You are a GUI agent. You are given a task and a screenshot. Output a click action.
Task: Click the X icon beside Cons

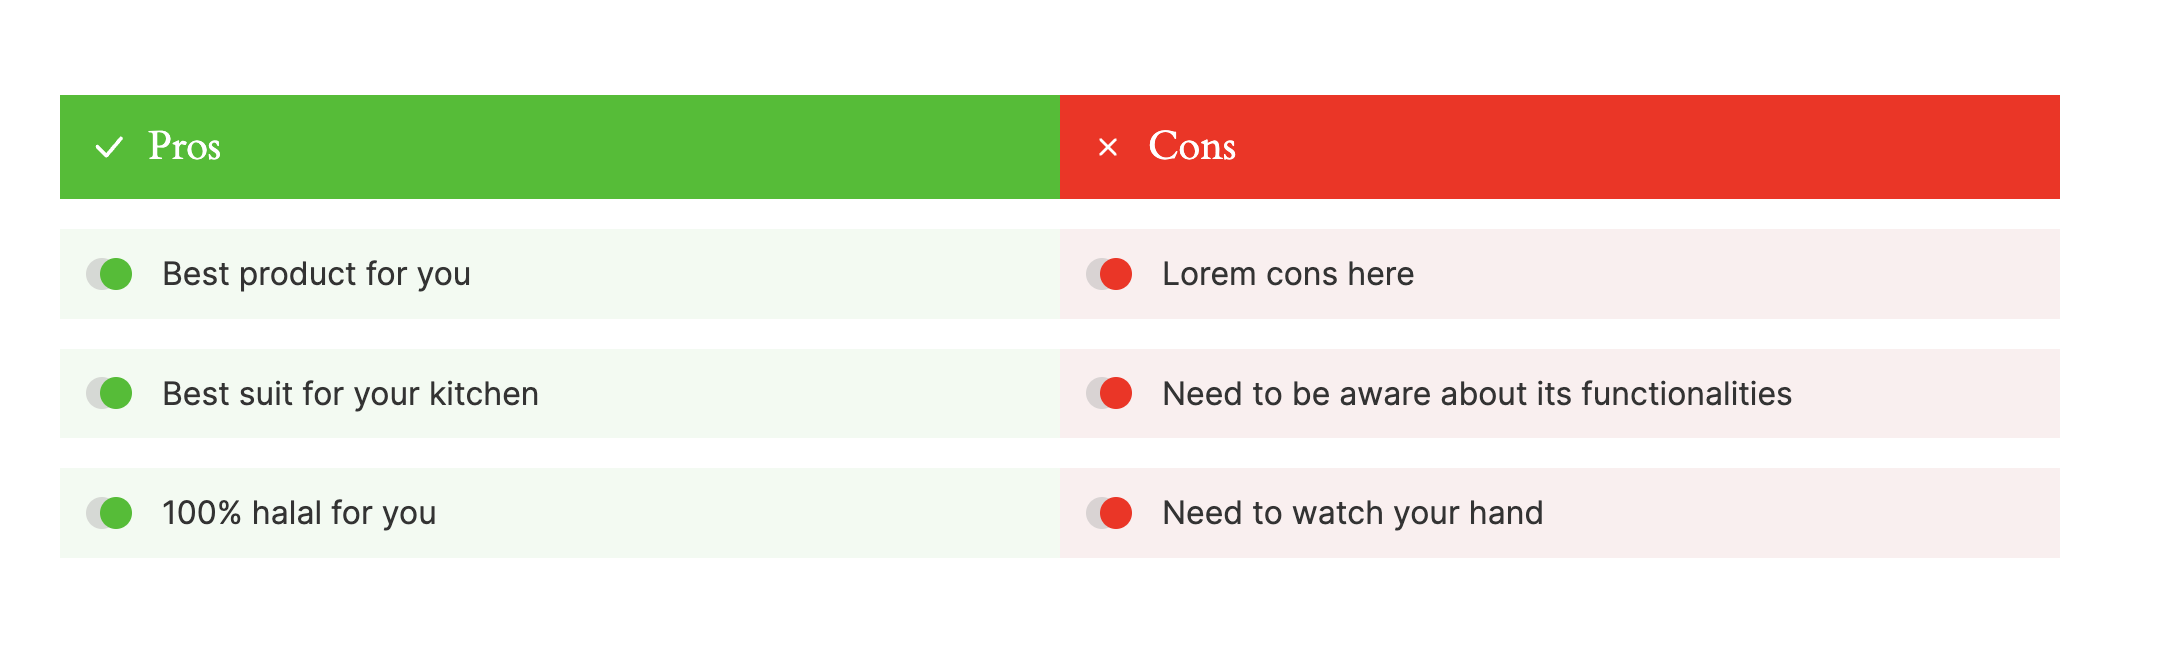point(1108,147)
